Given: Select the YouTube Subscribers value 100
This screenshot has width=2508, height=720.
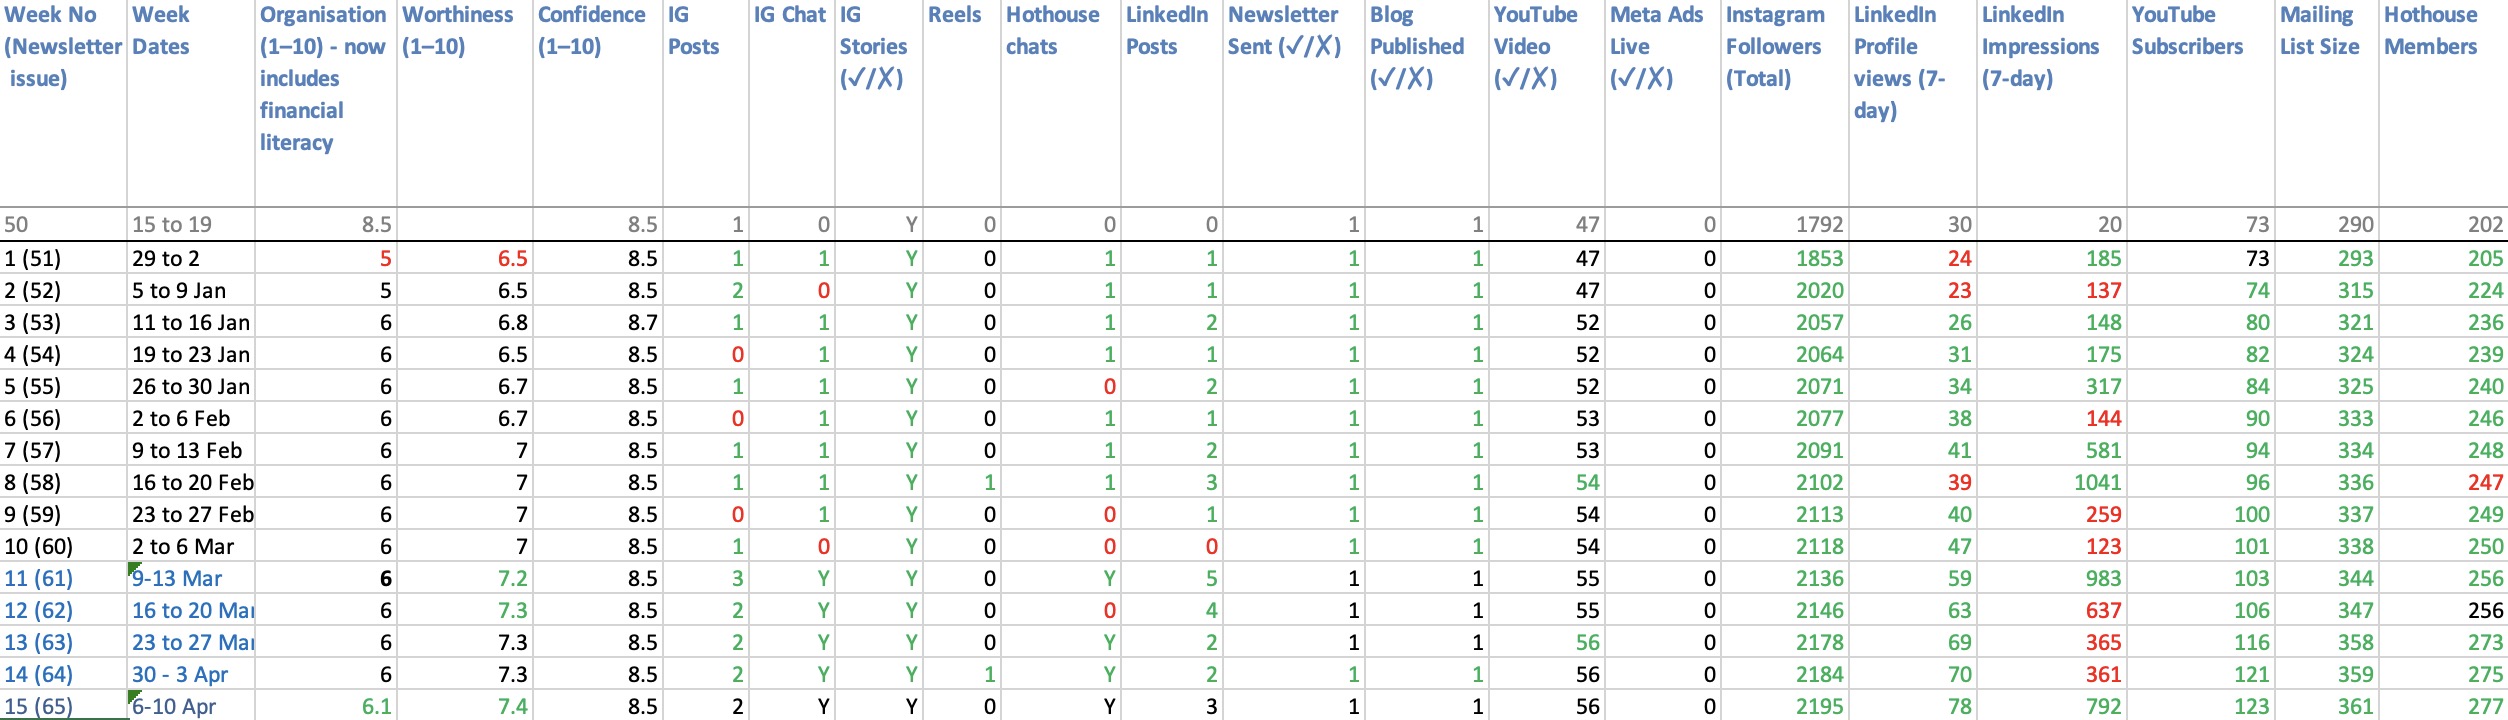Looking at the screenshot, I should 2200,514.
